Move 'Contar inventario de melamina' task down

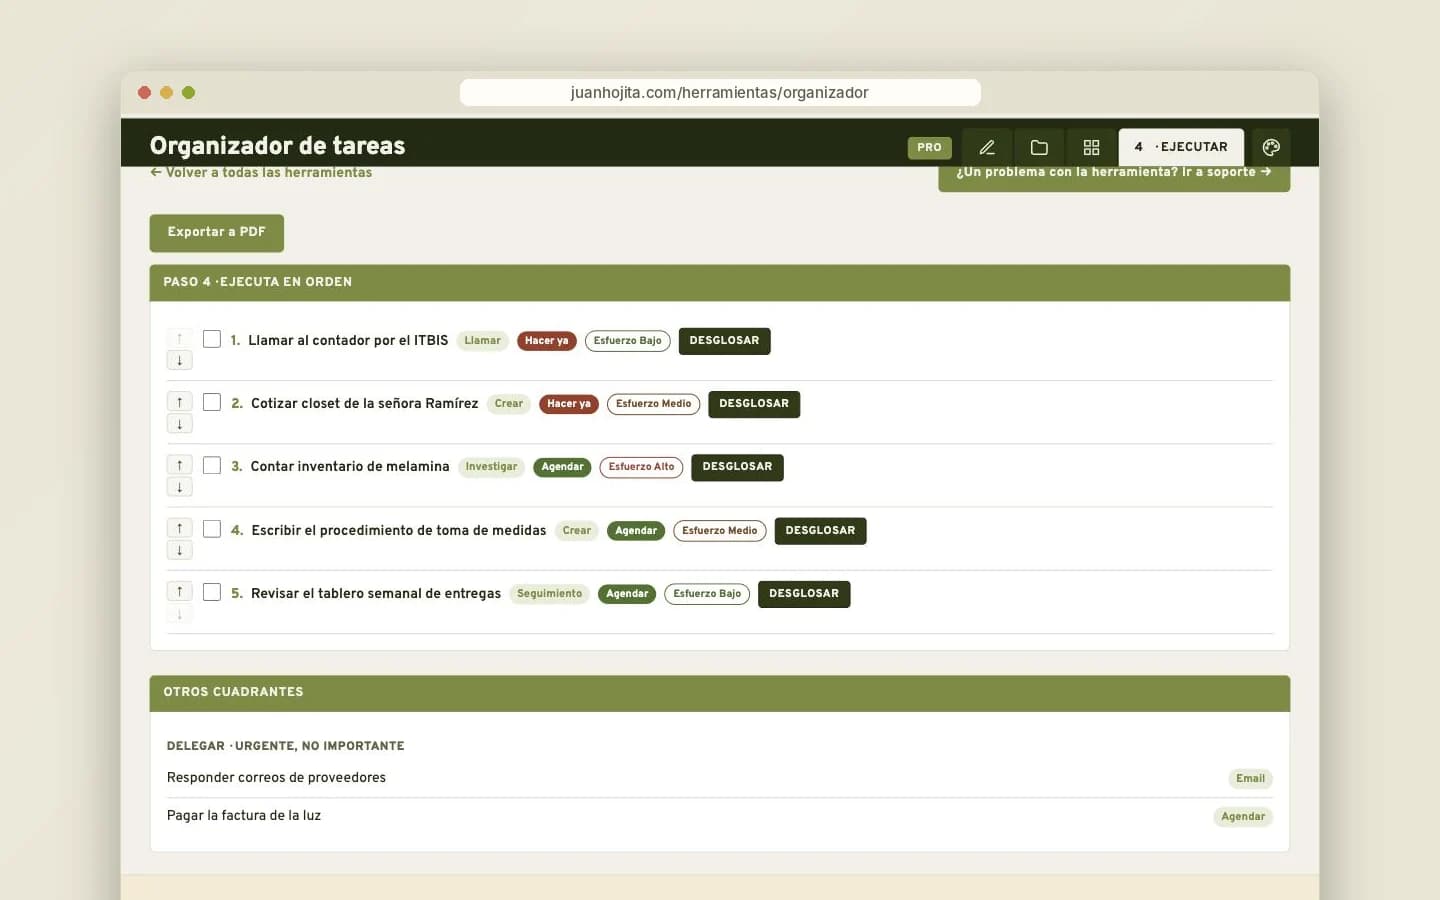(180, 487)
